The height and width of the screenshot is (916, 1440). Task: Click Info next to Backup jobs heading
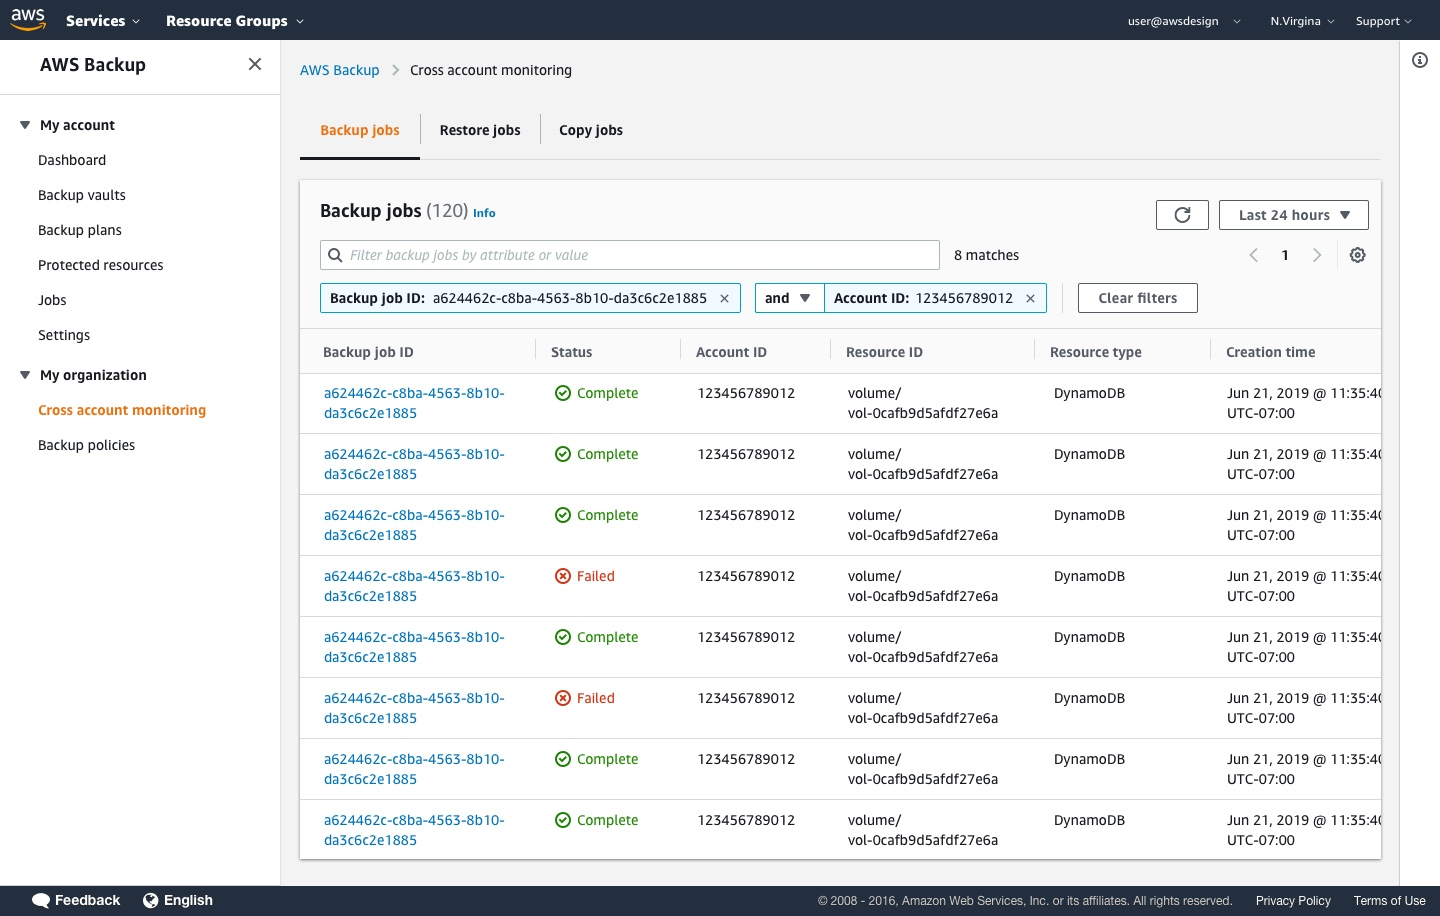(x=484, y=213)
